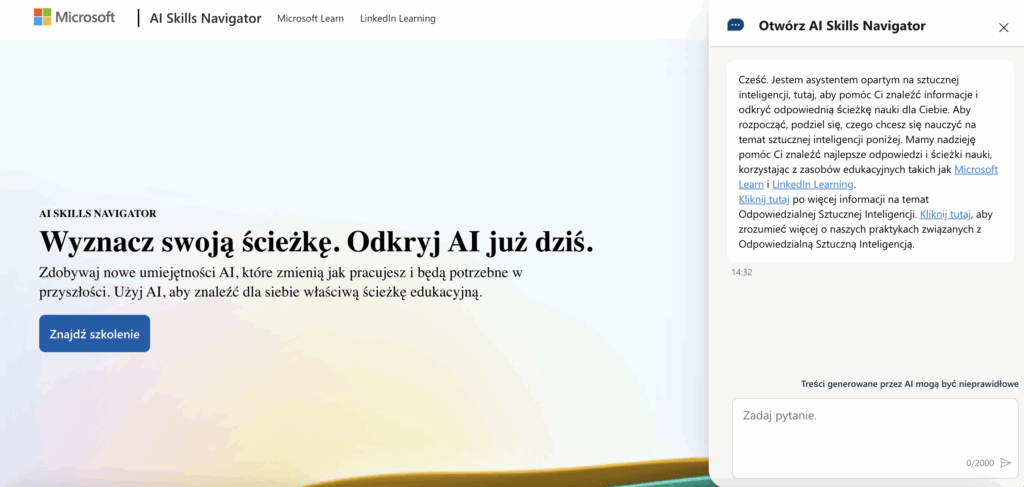Viewport: 1024px width, 487px height.
Task: Click the small 'AI SKILLS NAVIGATOR' label above heading
Action: (x=97, y=213)
